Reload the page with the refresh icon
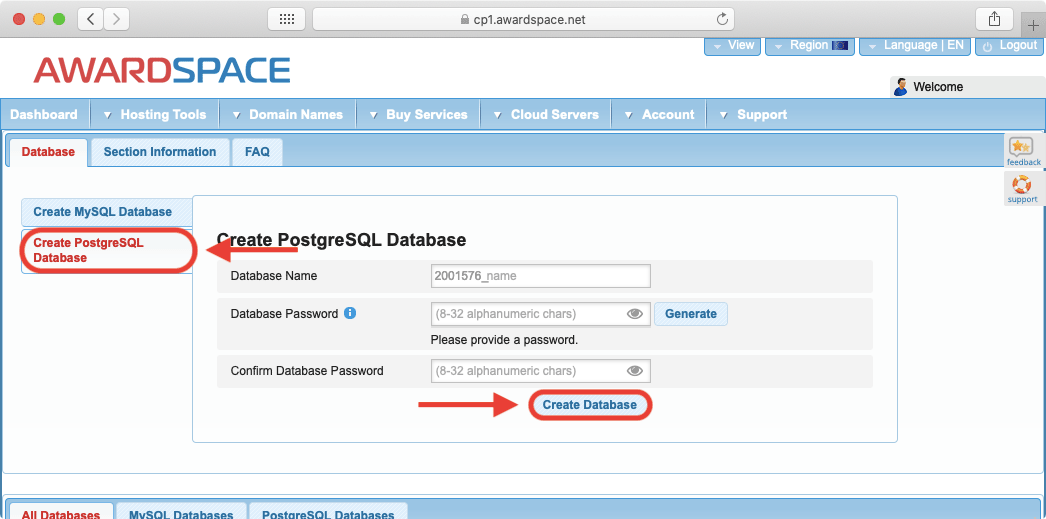 click(721, 19)
